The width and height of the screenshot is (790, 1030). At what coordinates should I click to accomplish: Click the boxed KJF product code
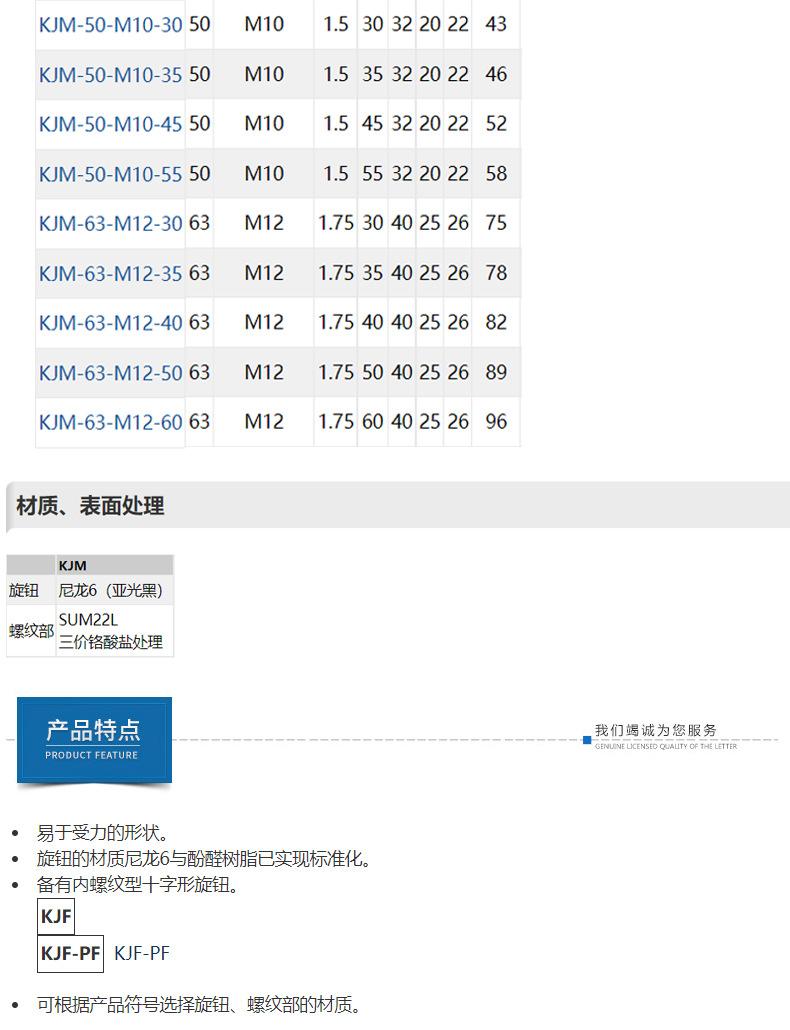coord(56,916)
